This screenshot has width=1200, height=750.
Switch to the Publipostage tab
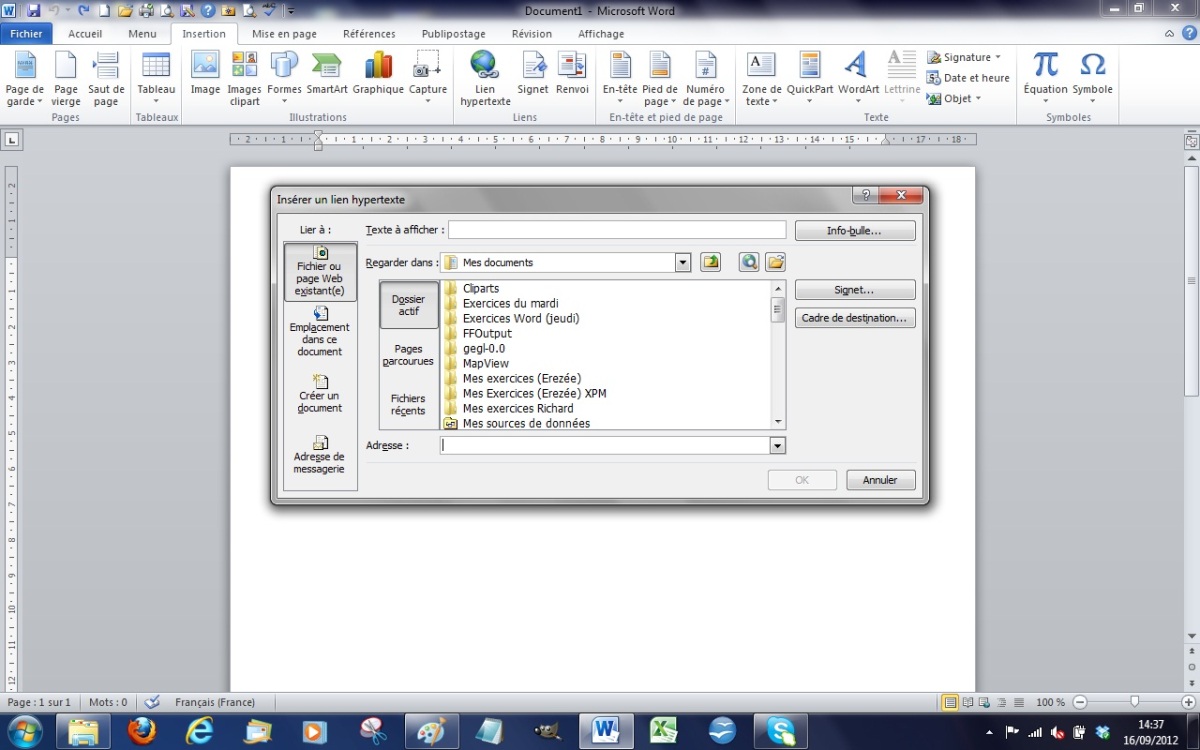point(453,33)
